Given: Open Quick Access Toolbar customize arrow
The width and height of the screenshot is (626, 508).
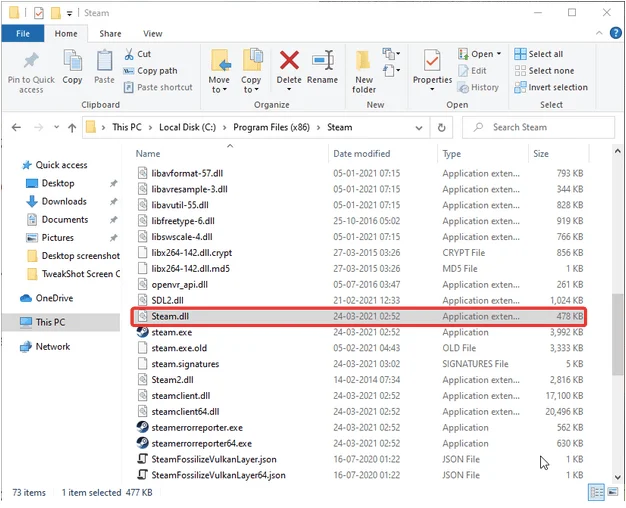Looking at the screenshot, I should (69, 13).
